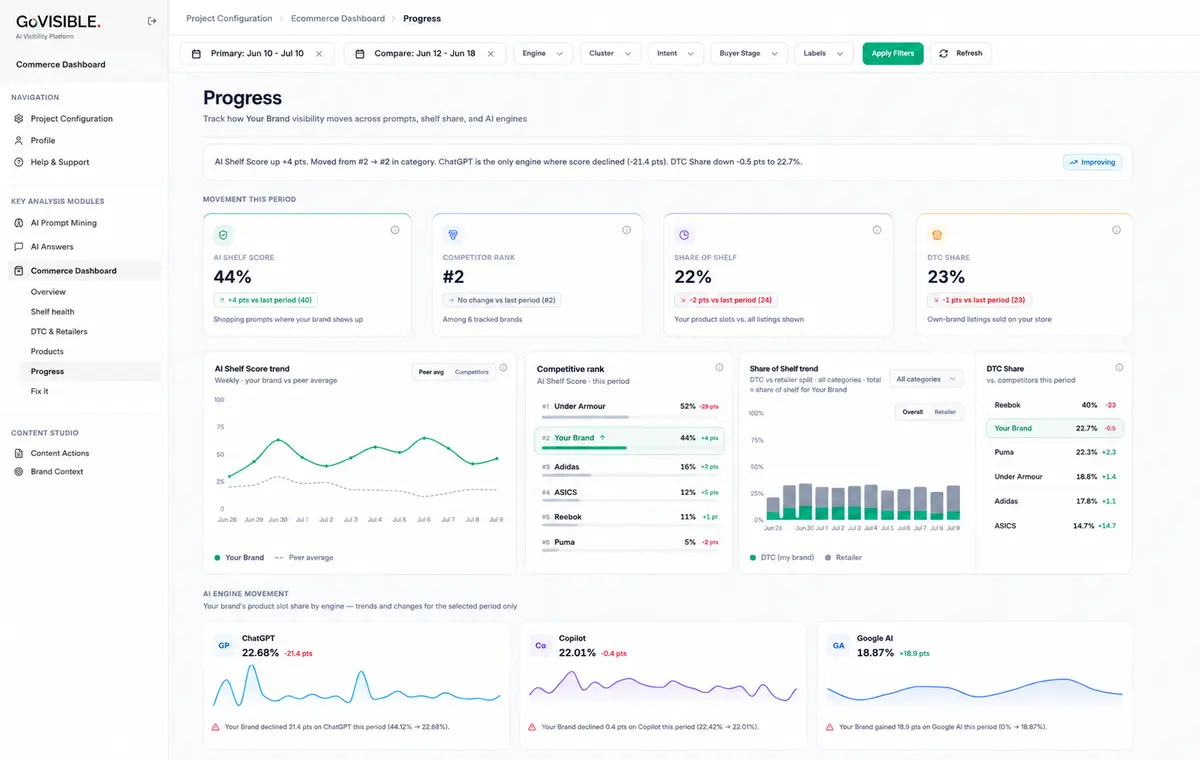Toggle the Your Brand legend item
Image resolution: width=1200 pixels, height=760 pixels.
239,558
